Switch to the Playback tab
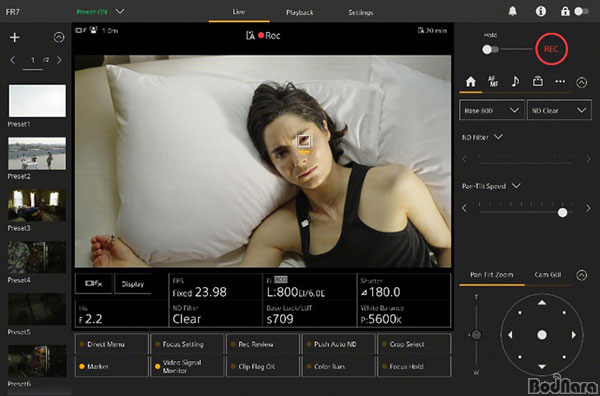This screenshot has width=600, height=396. (300, 12)
